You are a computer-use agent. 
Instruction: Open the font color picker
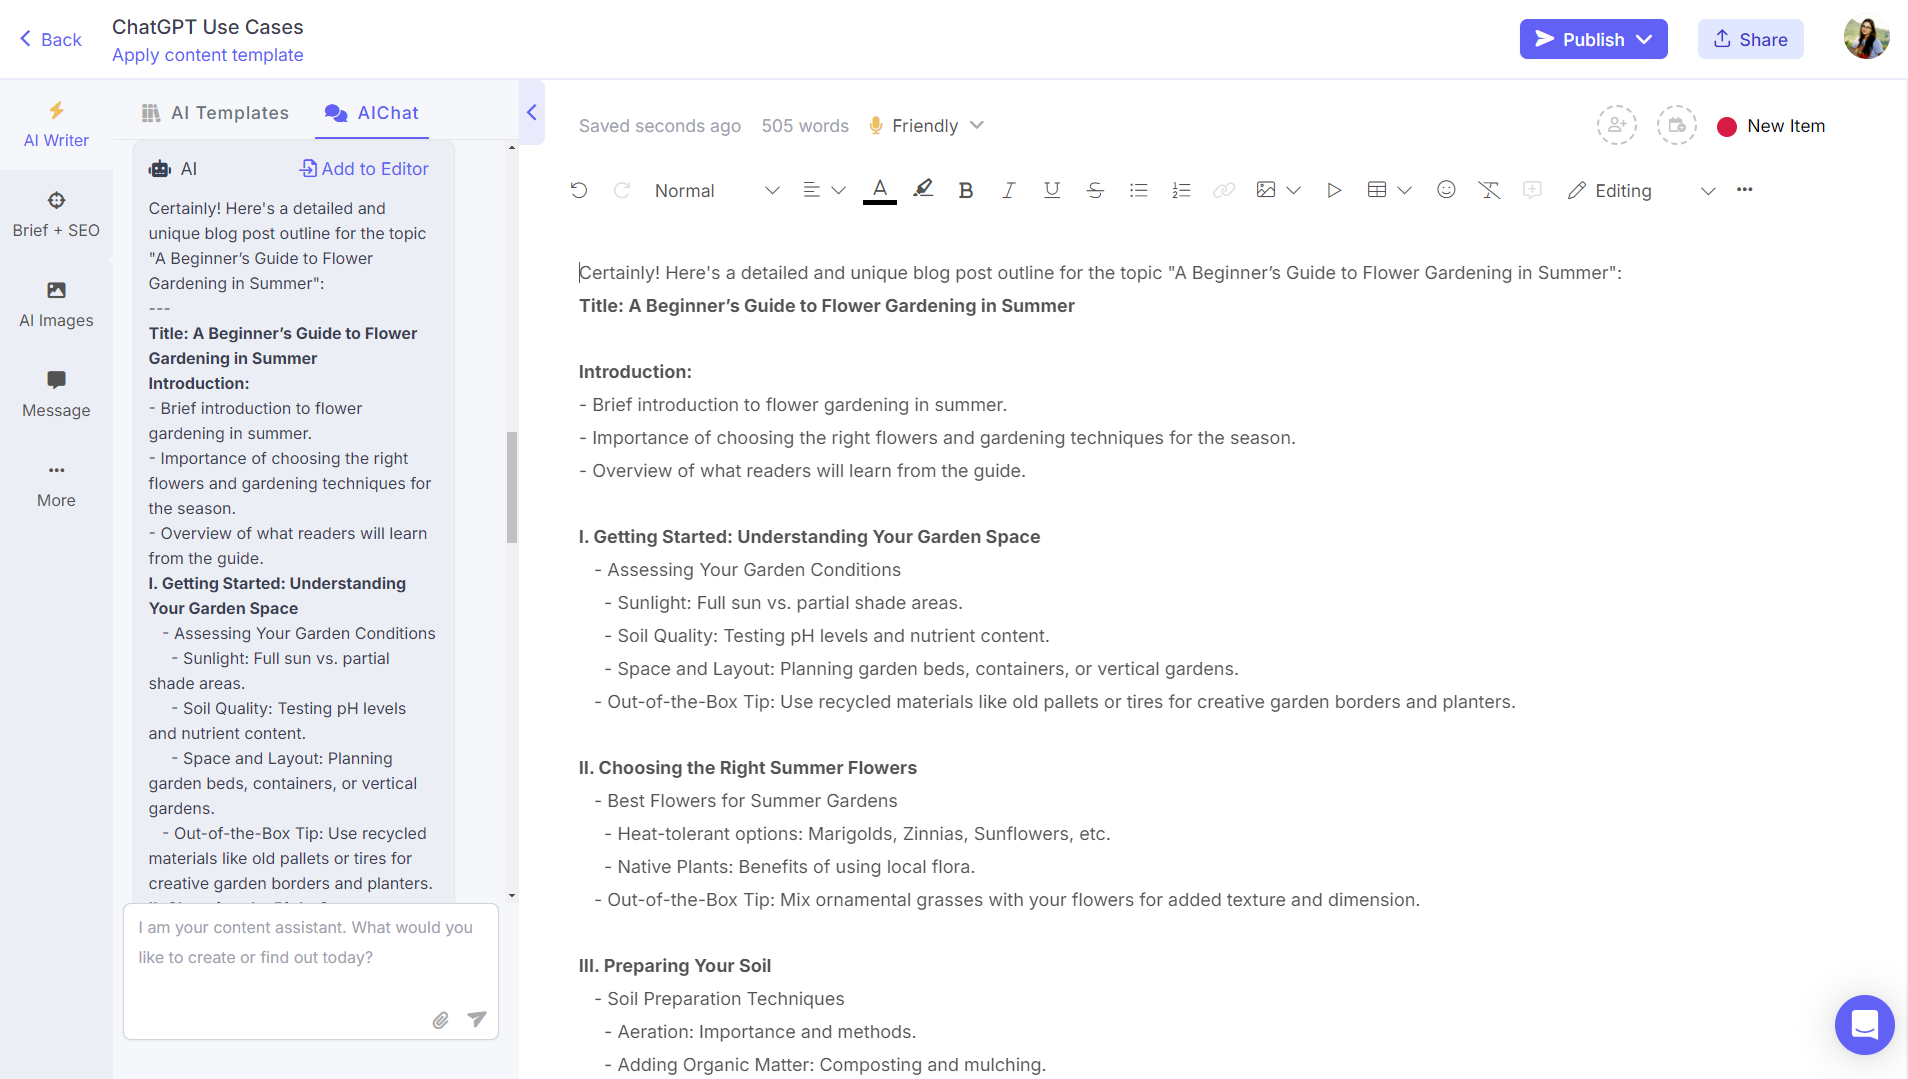click(879, 190)
